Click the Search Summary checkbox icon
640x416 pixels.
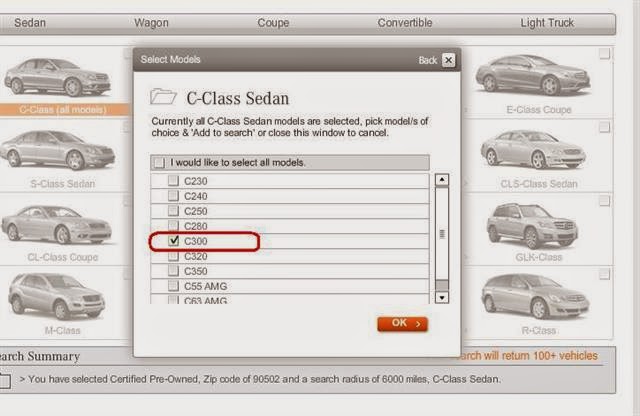(x=5, y=380)
